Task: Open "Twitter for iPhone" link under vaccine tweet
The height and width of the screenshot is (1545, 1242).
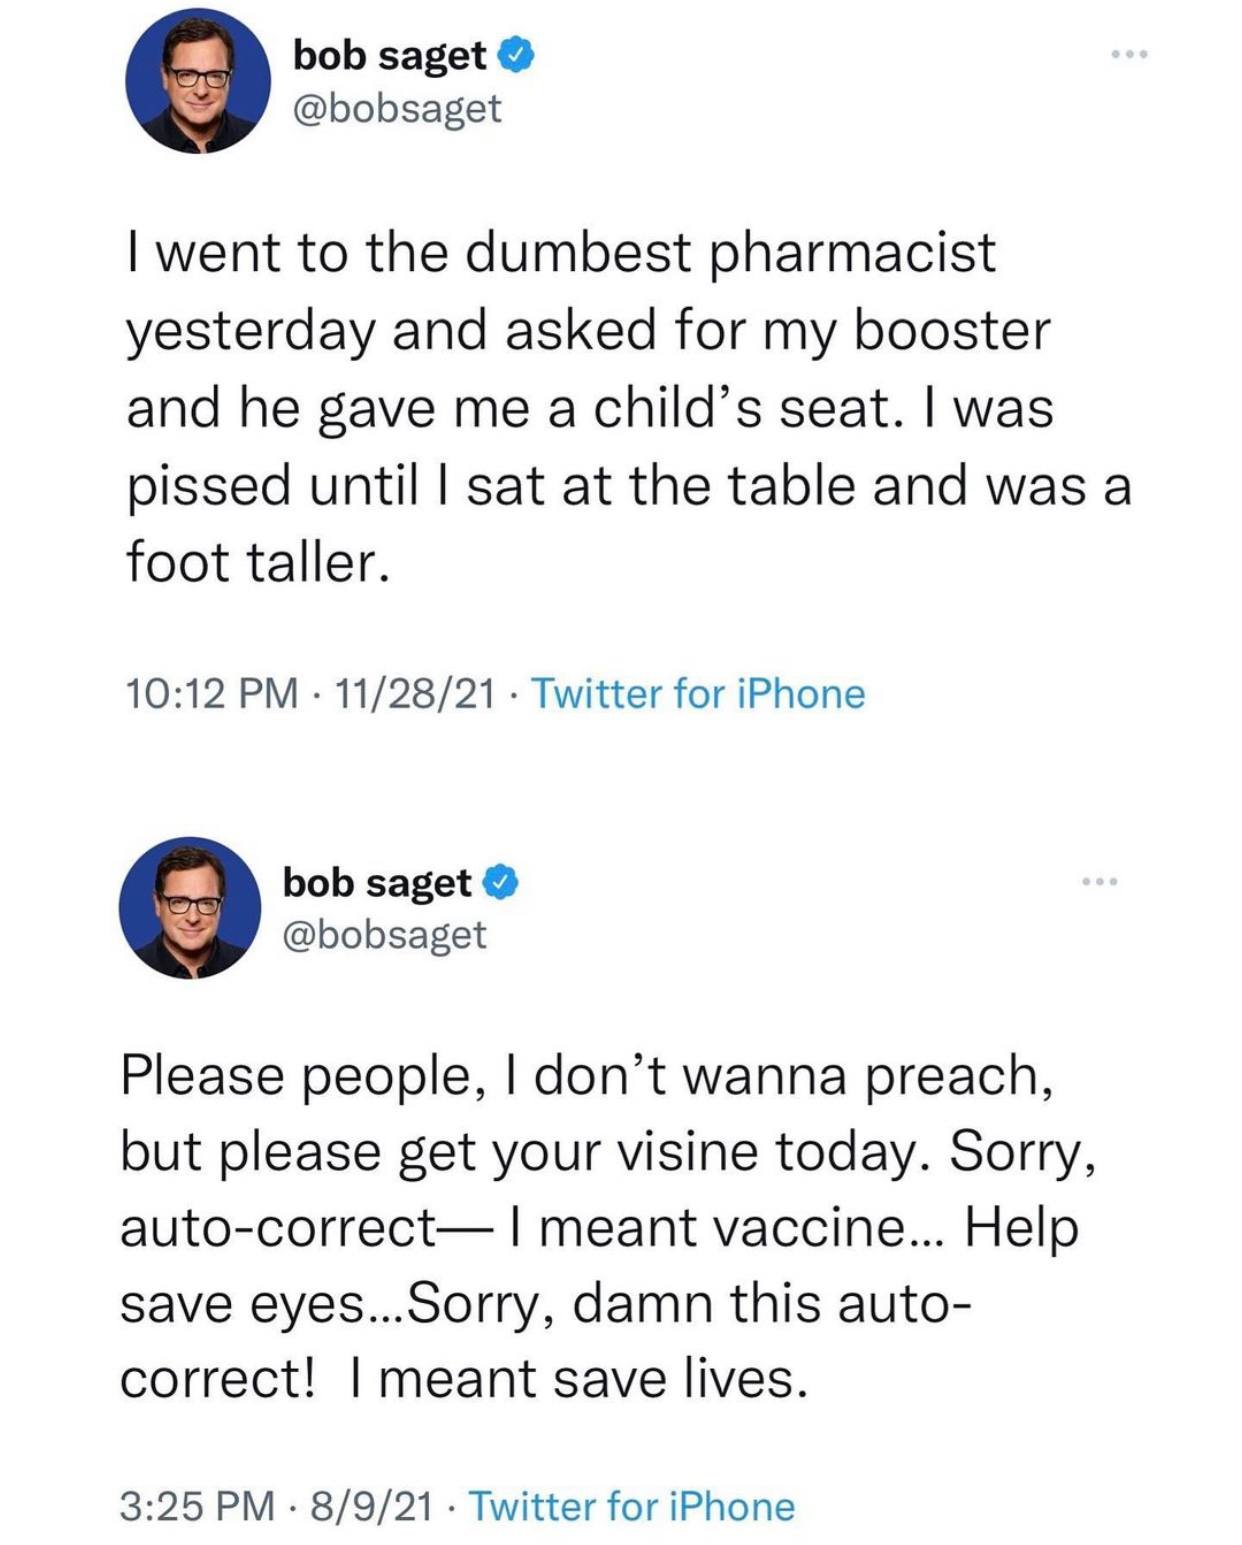Action: [632, 1506]
